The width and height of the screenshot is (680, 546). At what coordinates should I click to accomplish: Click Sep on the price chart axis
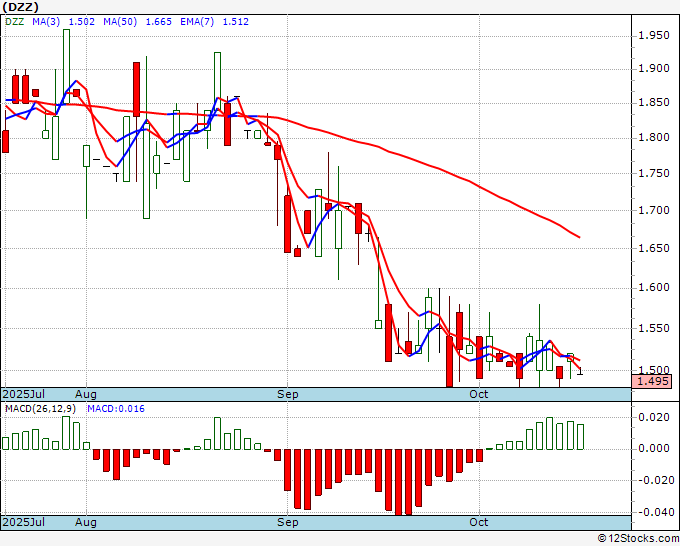click(288, 394)
